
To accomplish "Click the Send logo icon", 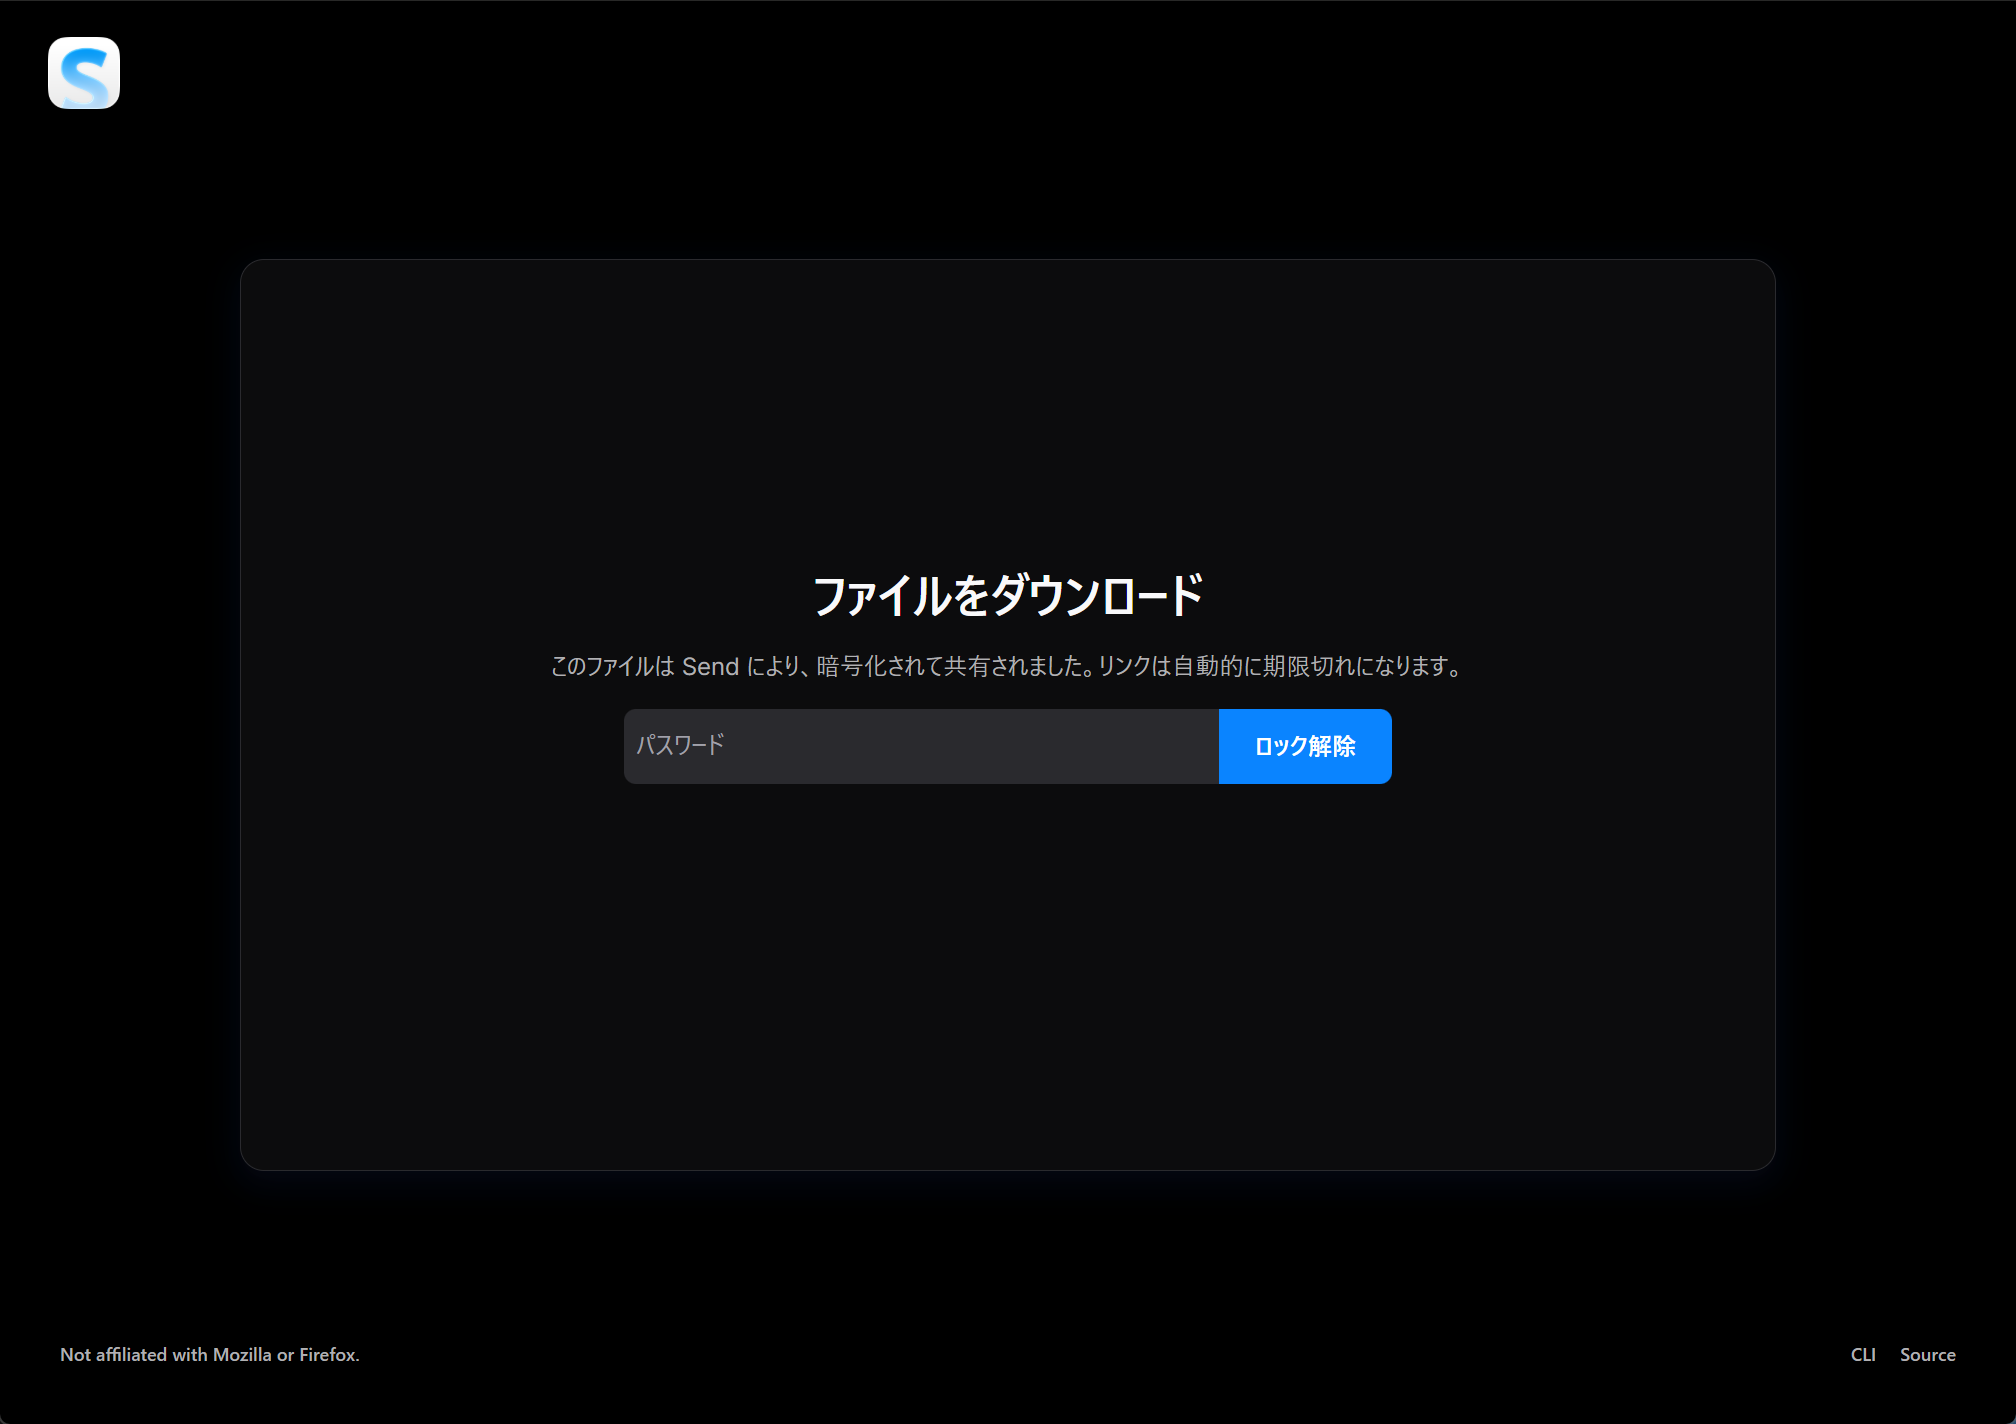I will click(84, 73).
